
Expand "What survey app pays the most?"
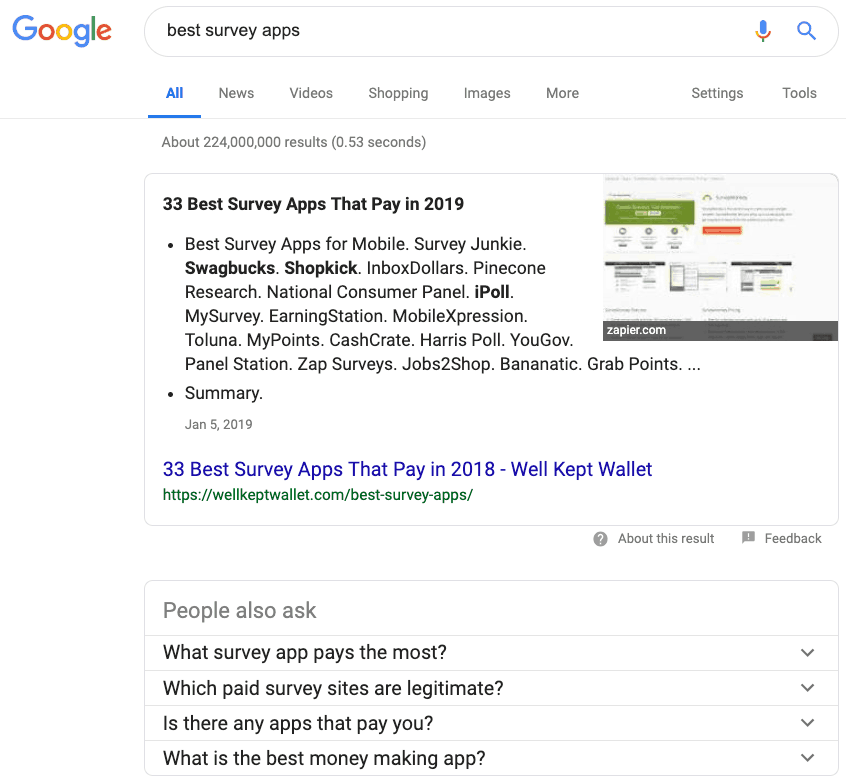808,653
